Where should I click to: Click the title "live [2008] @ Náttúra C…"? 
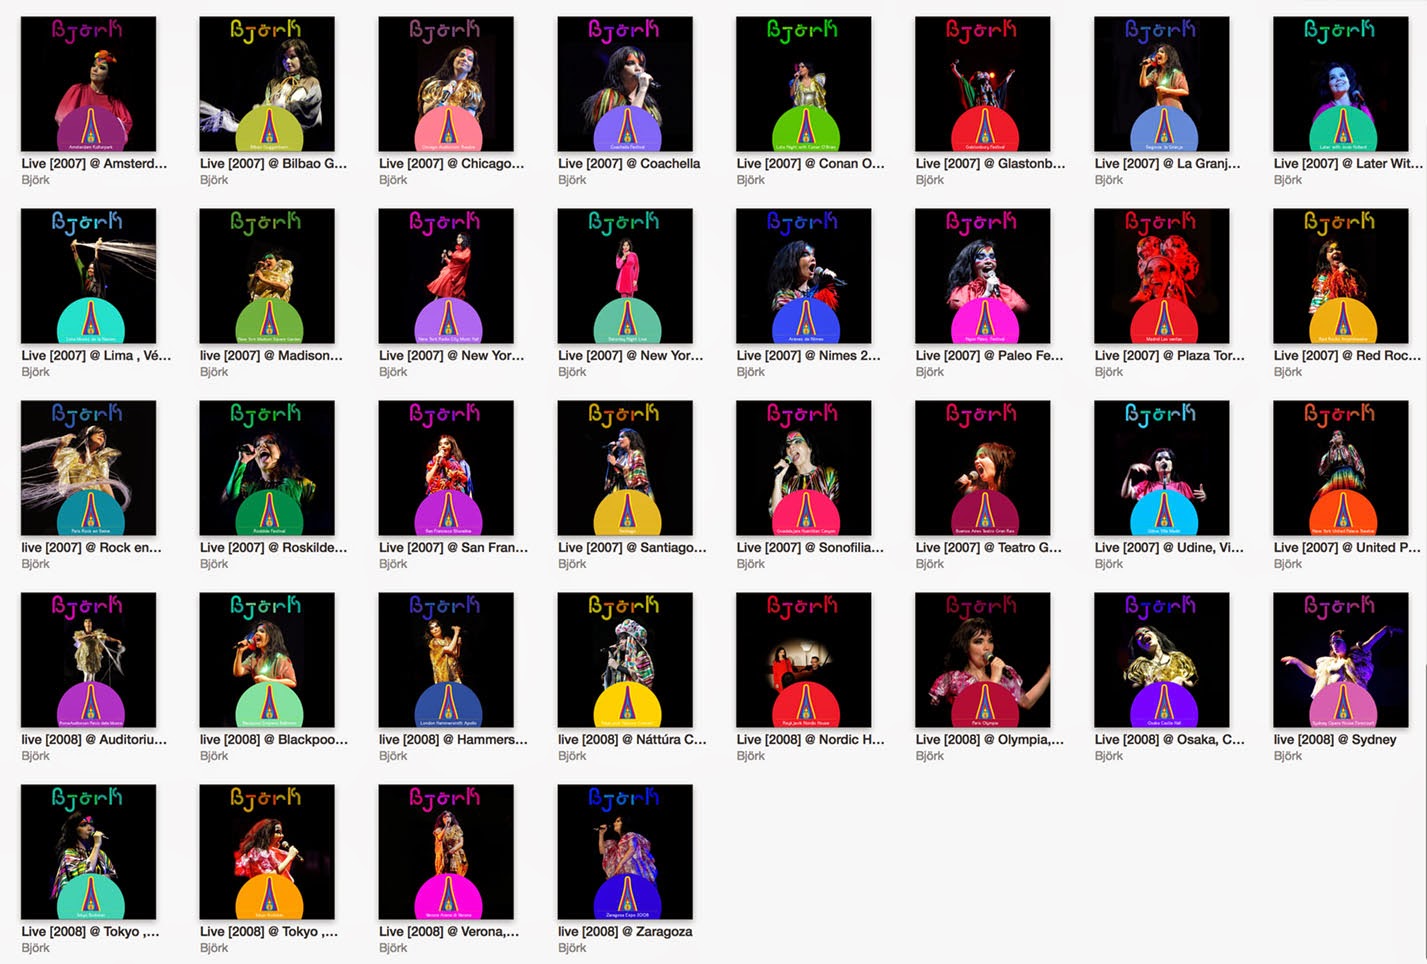(632, 739)
